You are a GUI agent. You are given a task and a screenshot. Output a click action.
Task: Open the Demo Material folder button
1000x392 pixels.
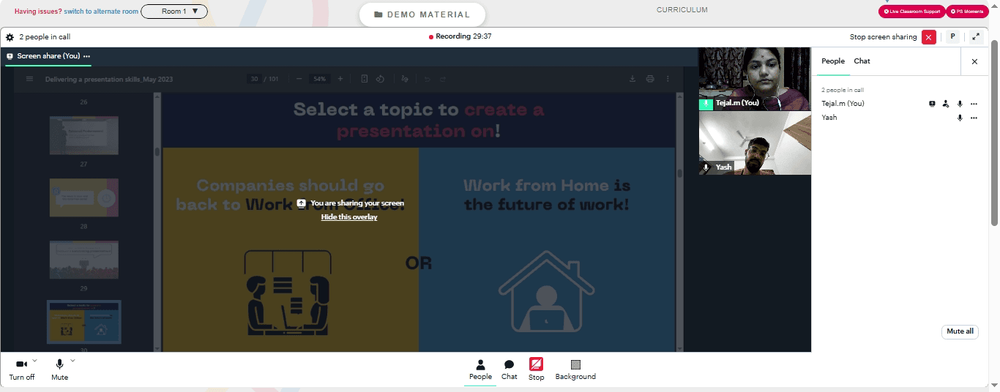point(422,15)
